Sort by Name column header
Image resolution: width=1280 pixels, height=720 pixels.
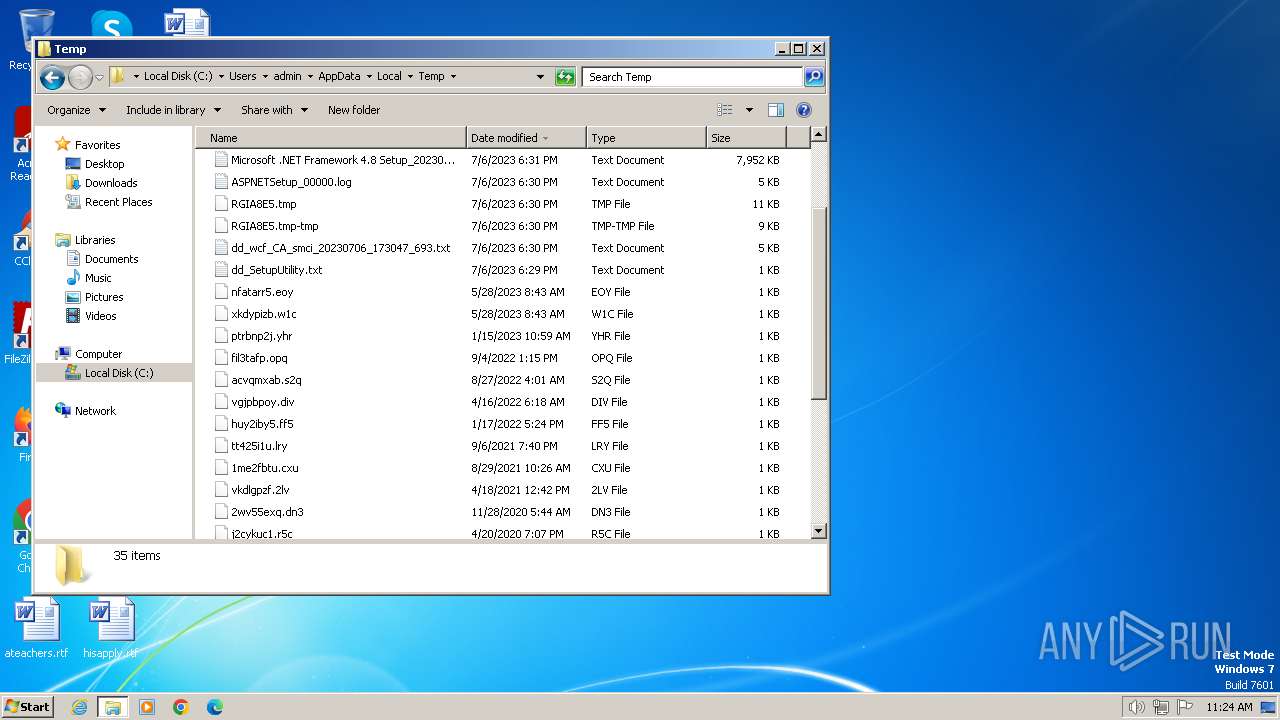point(331,138)
